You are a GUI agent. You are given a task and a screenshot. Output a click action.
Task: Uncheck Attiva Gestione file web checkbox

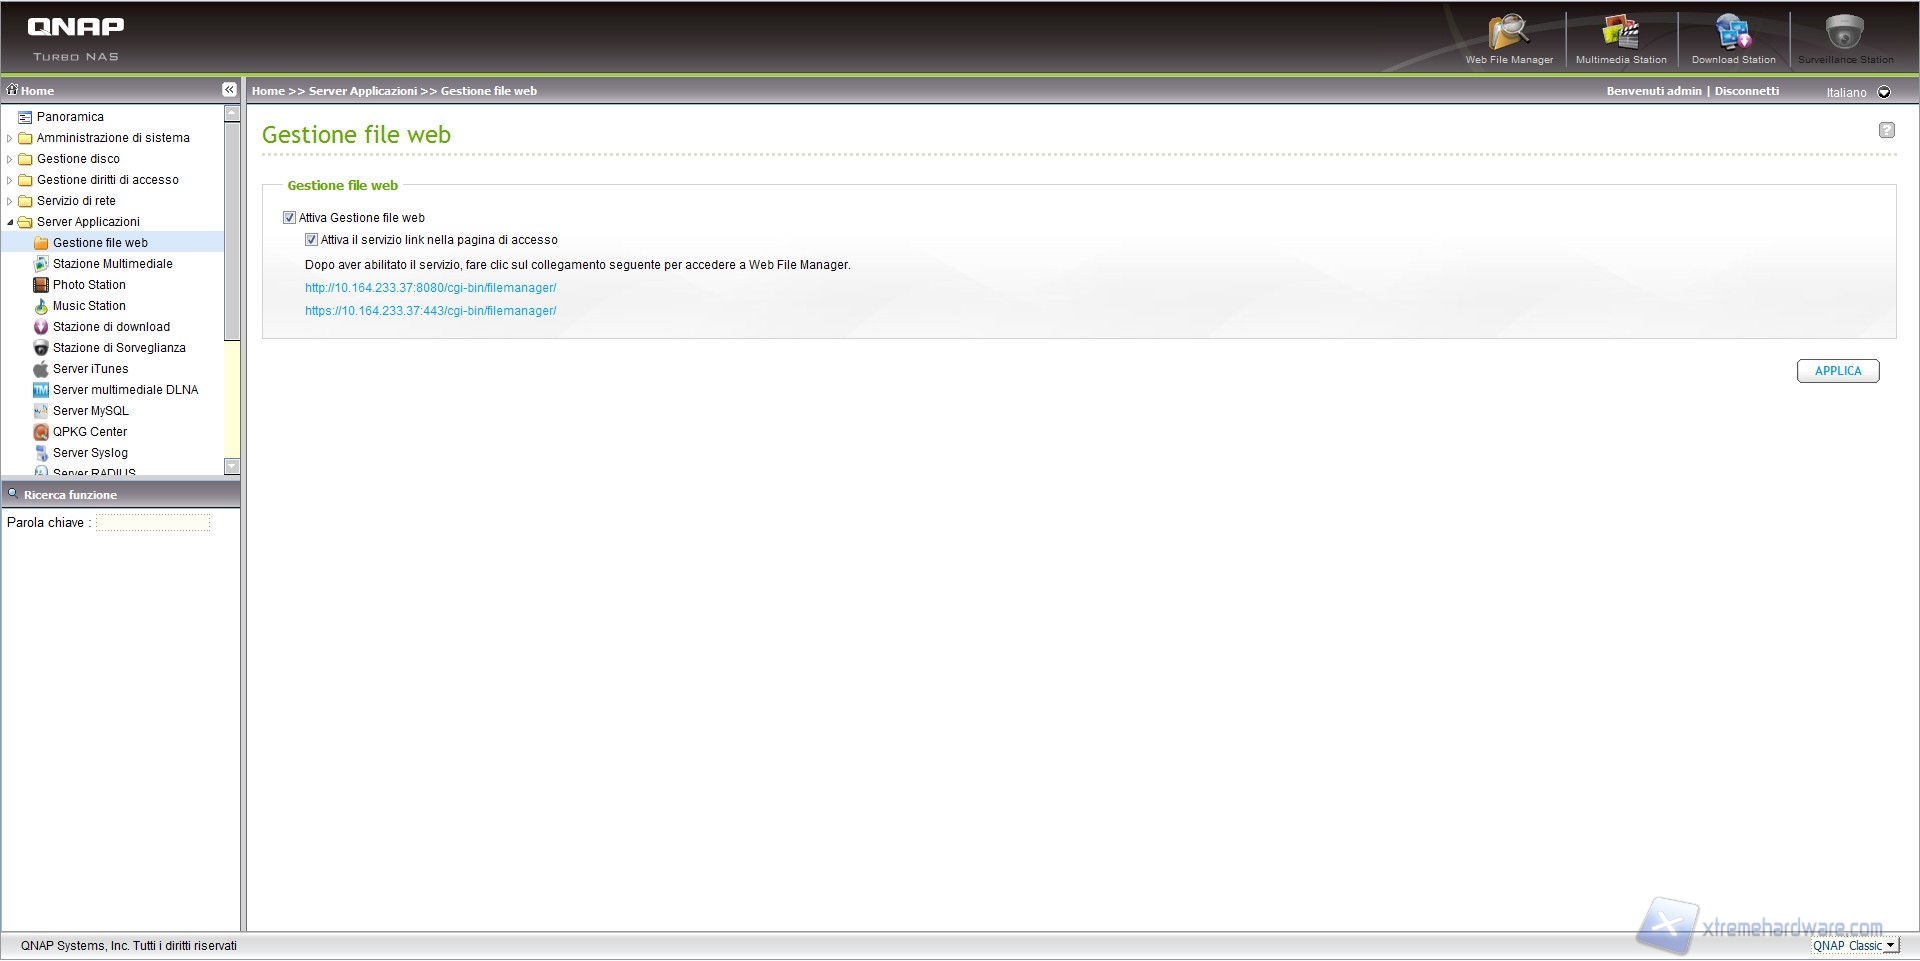click(x=290, y=218)
